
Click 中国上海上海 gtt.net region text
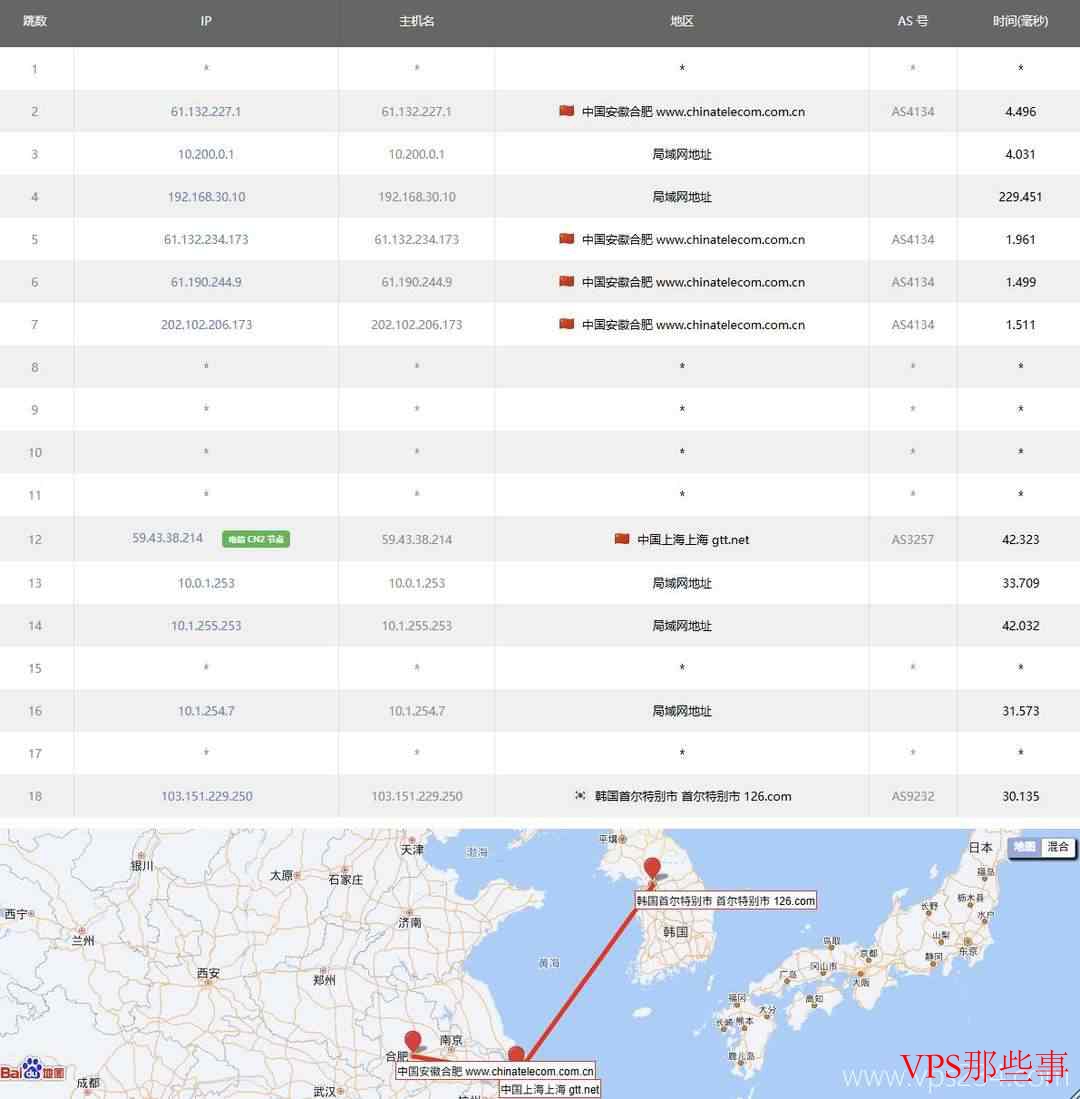coord(693,540)
